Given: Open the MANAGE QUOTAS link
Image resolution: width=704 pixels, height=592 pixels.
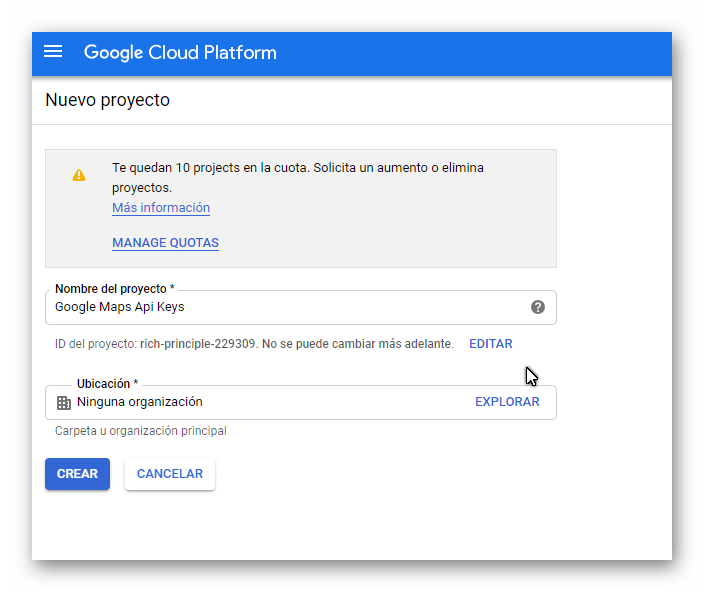Looking at the screenshot, I should pos(165,243).
